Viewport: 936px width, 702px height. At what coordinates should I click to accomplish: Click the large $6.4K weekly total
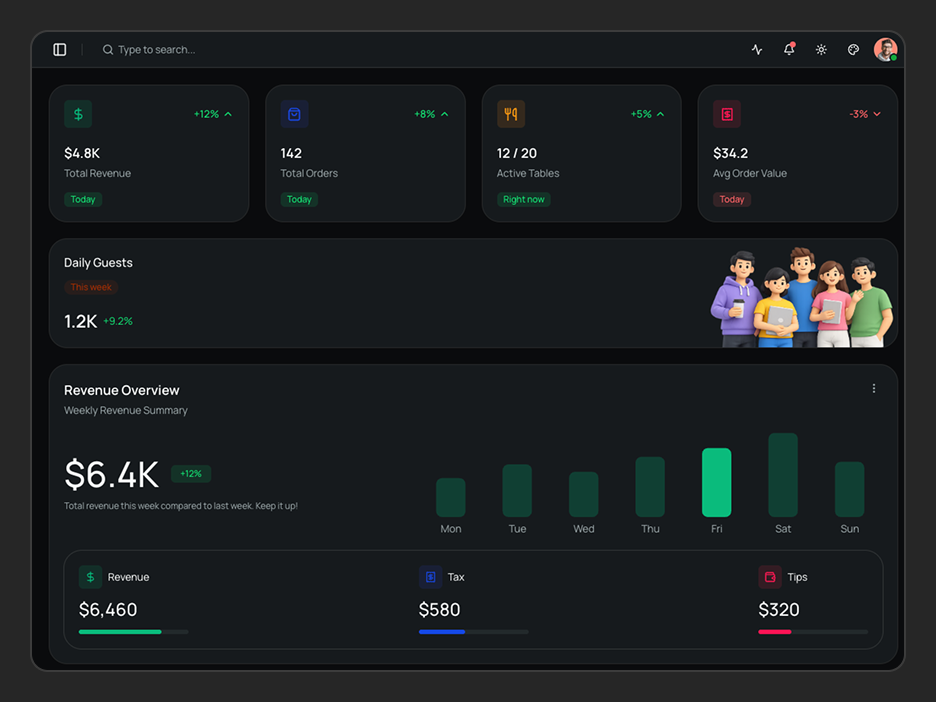[x=112, y=475]
